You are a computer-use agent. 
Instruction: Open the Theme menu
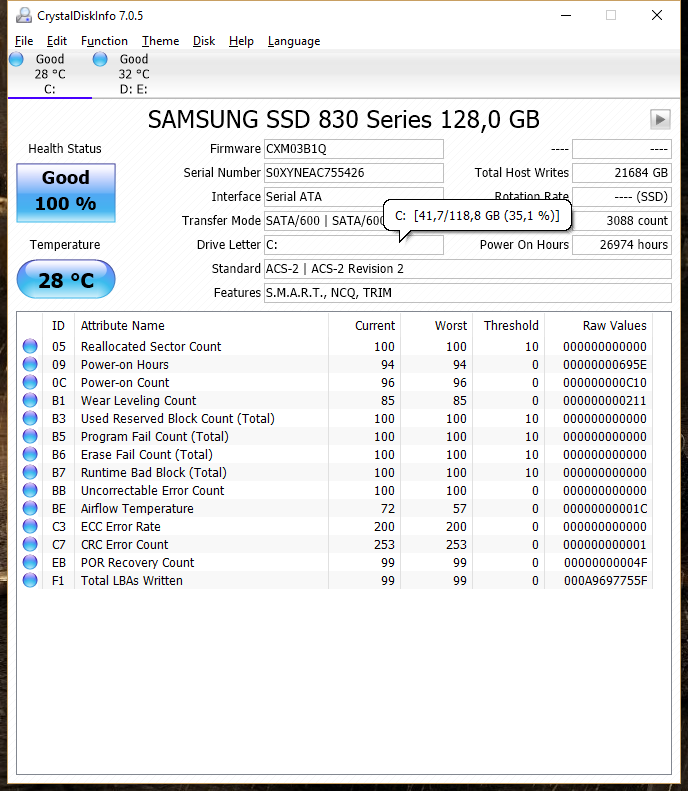click(x=160, y=41)
